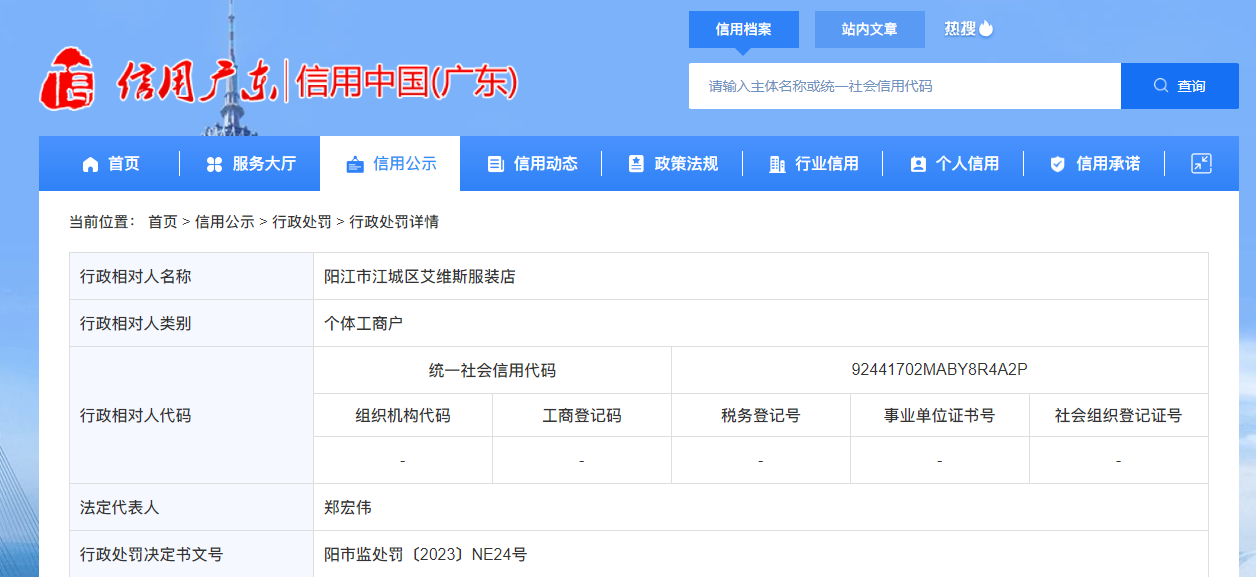
Task: Click the 行业信用 building icon
Action: [777, 164]
